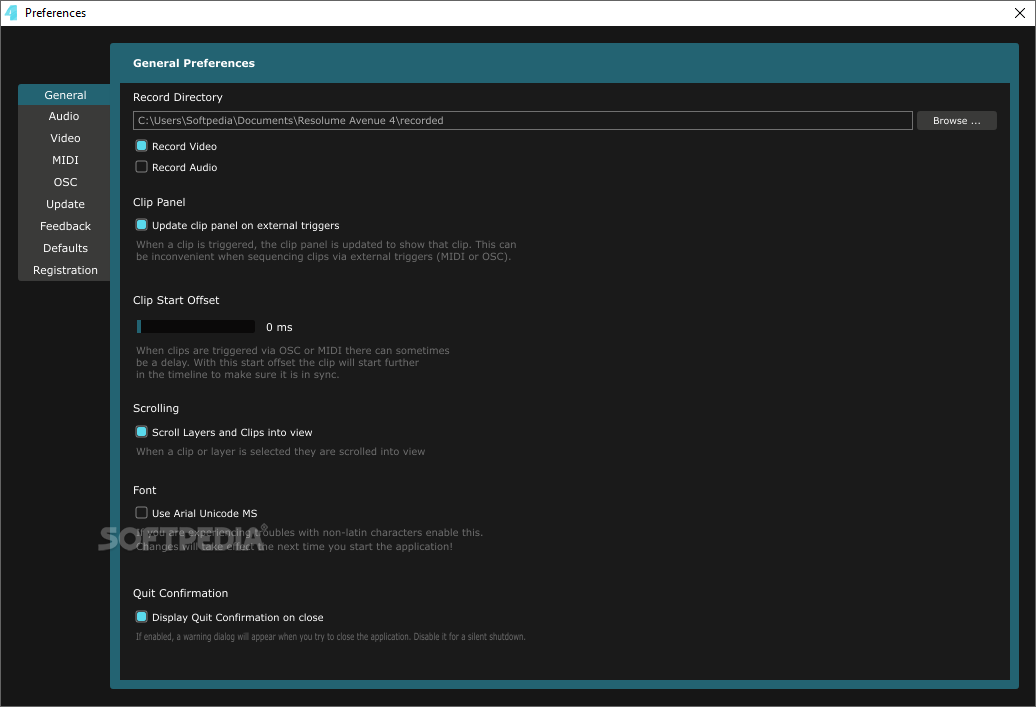This screenshot has height=707, width=1036.
Task: Go to the Feedback preferences tab
Action: point(65,226)
